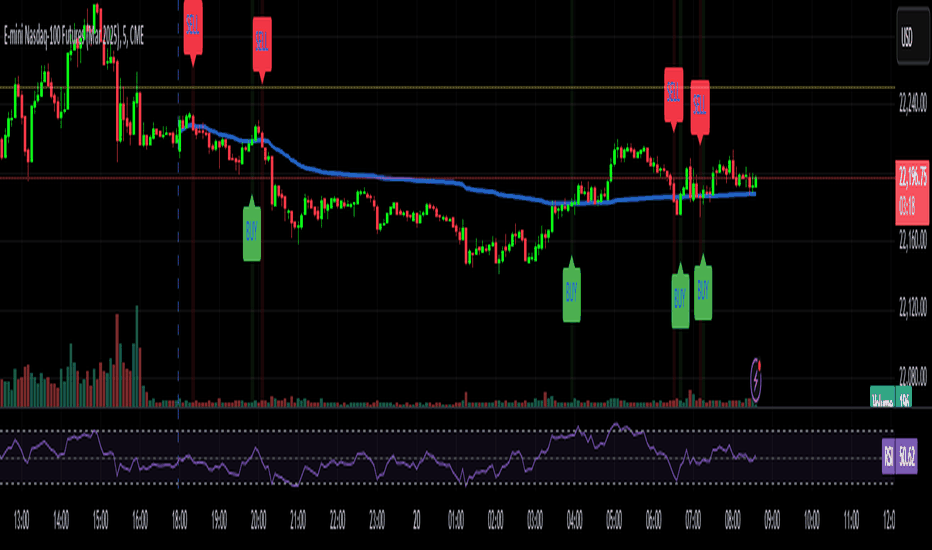
Task: Click the 02:00 time axis label
Action: coord(495,520)
